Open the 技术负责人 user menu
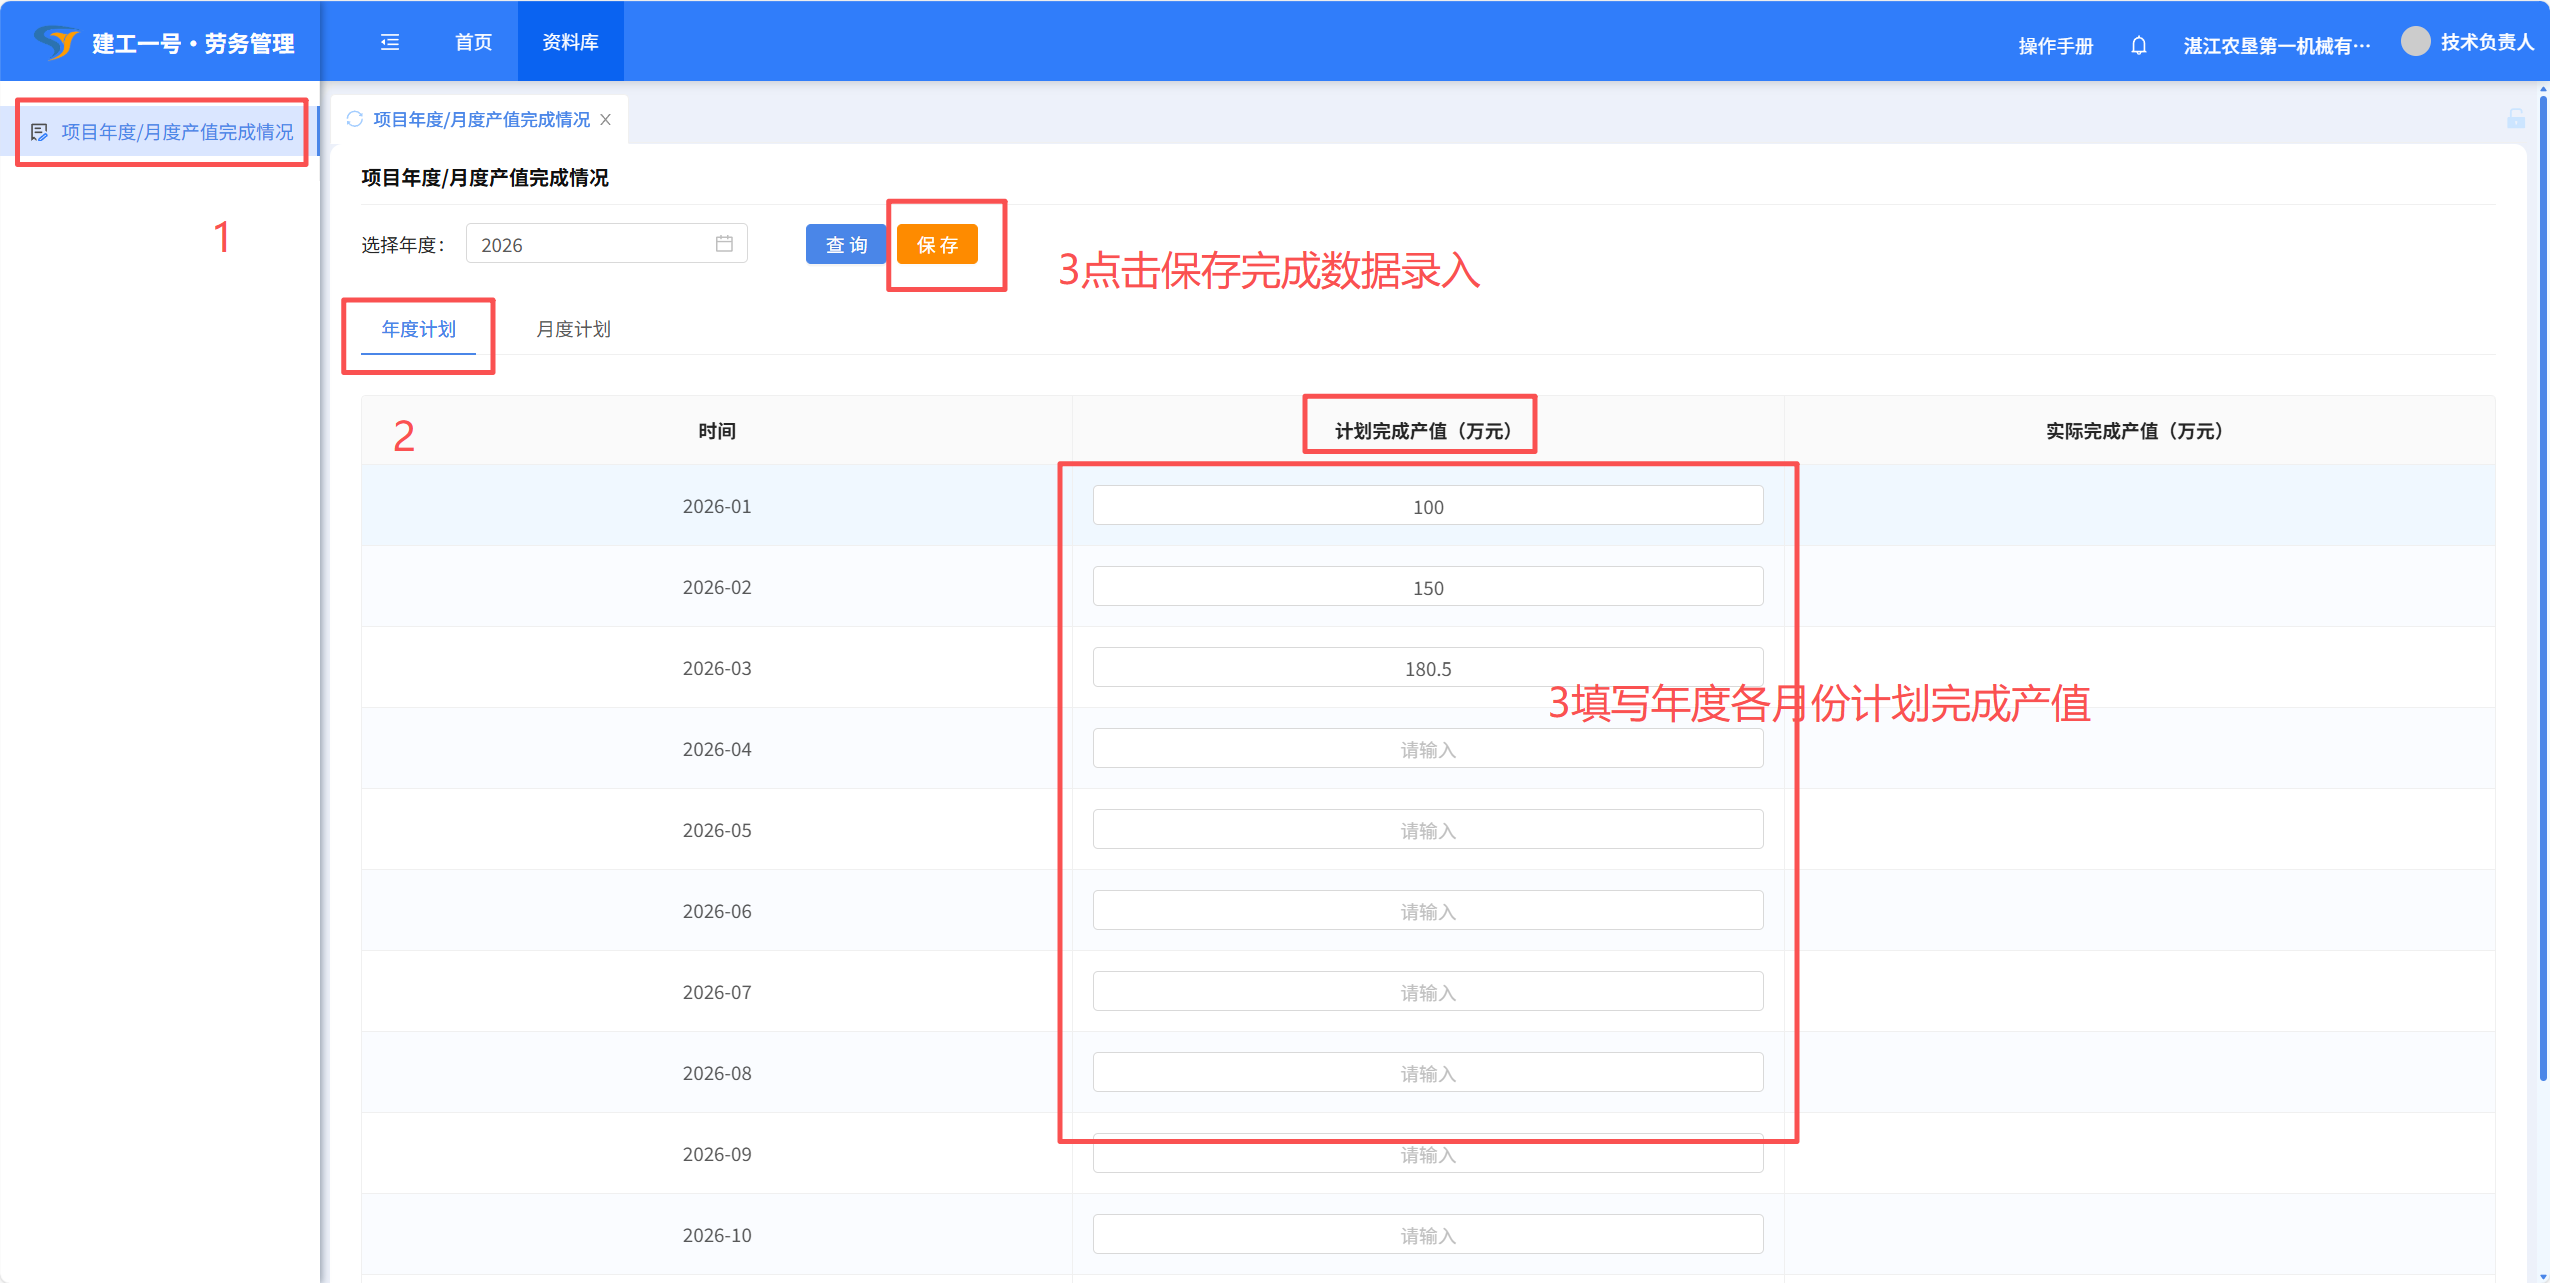Image resolution: width=2550 pixels, height=1283 pixels. (x=2486, y=42)
